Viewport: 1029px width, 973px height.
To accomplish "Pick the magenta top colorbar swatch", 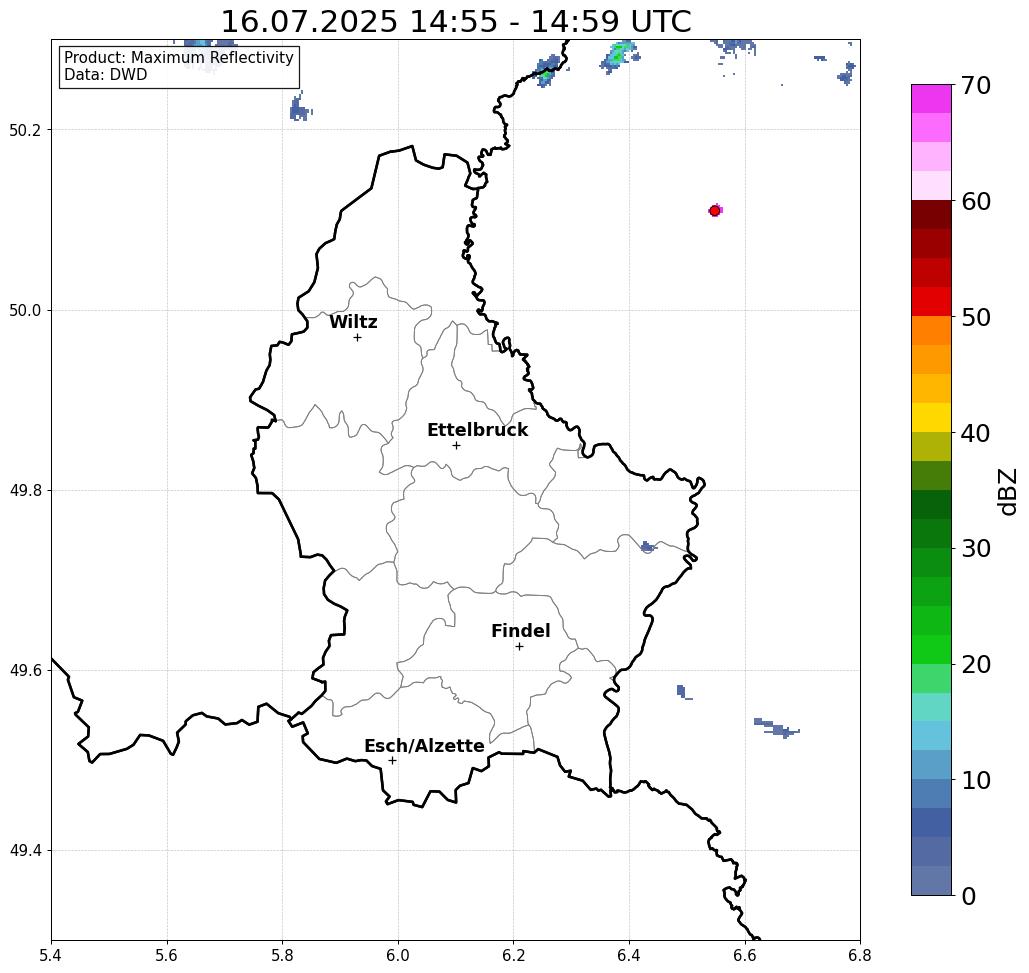I will pyautogui.click(x=931, y=99).
